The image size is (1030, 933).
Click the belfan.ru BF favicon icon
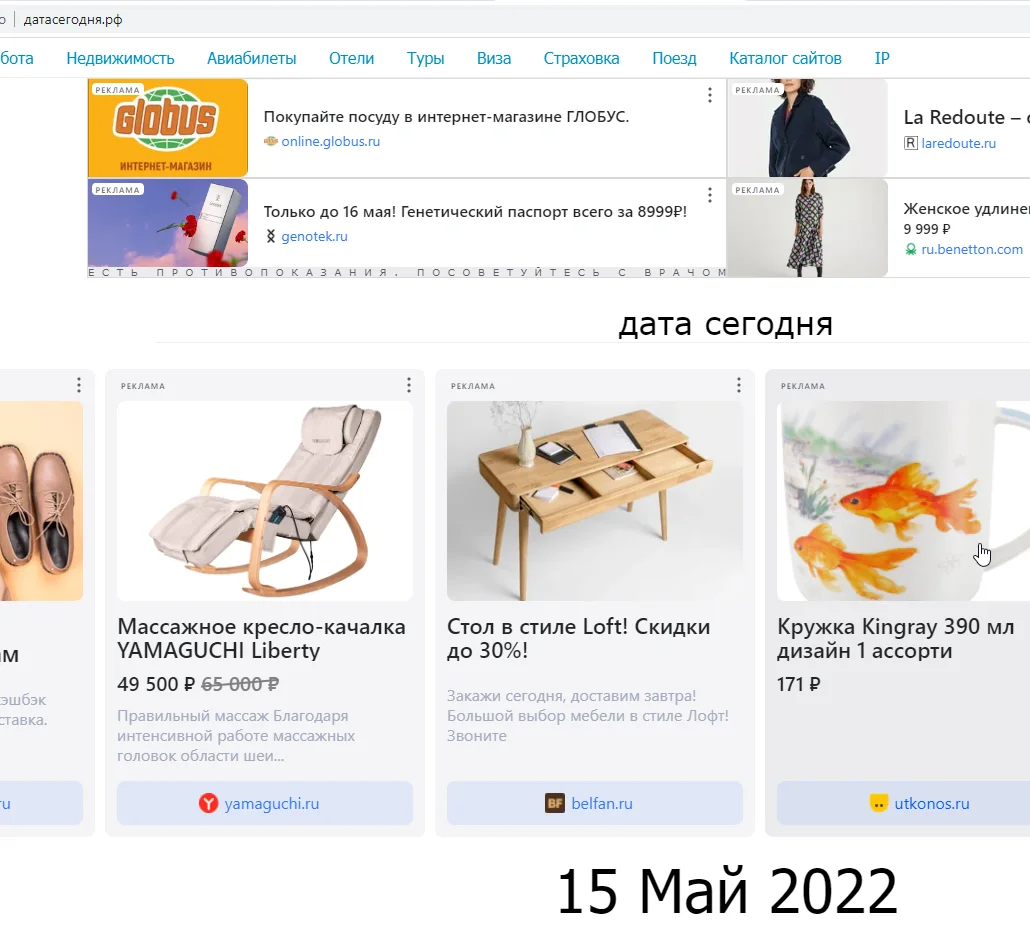click(555, 803)
